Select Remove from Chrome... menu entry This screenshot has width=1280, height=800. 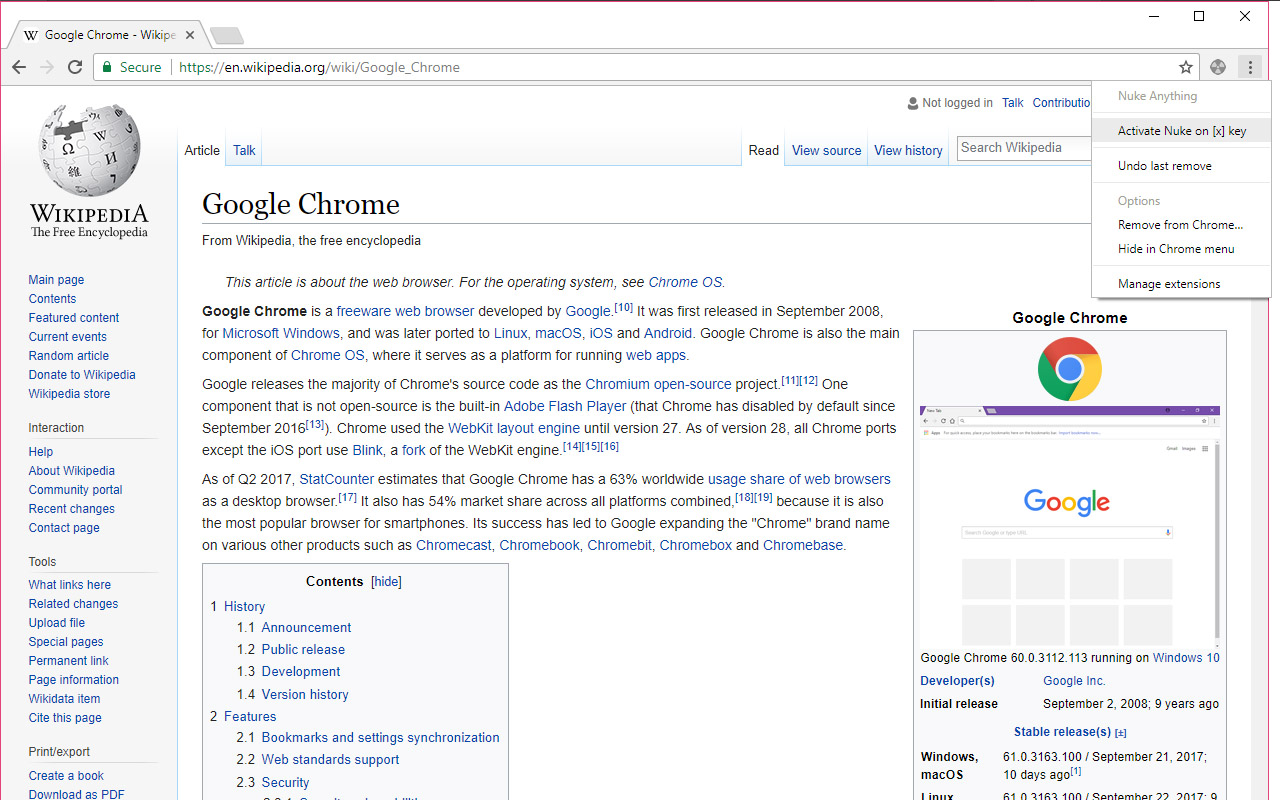[1180, 225]
